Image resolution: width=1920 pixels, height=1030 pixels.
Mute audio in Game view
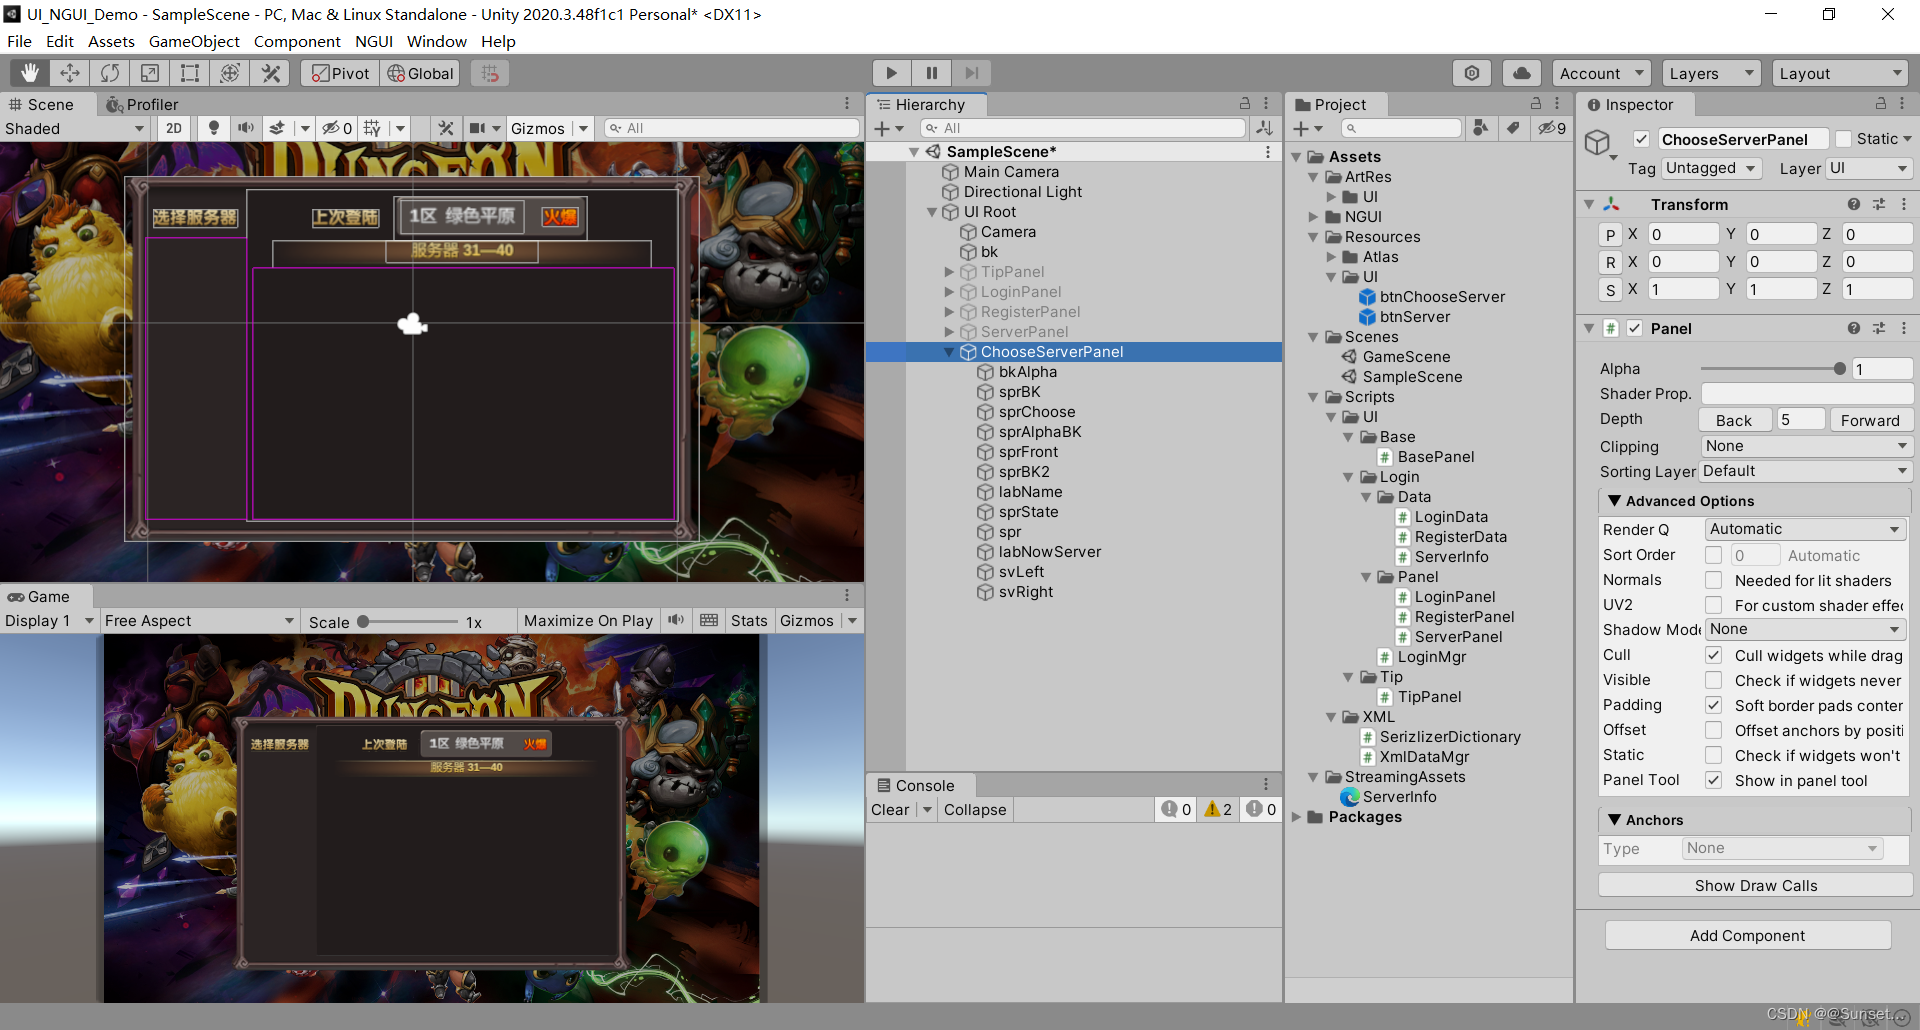pyautogui.click(x=676, y=620)
